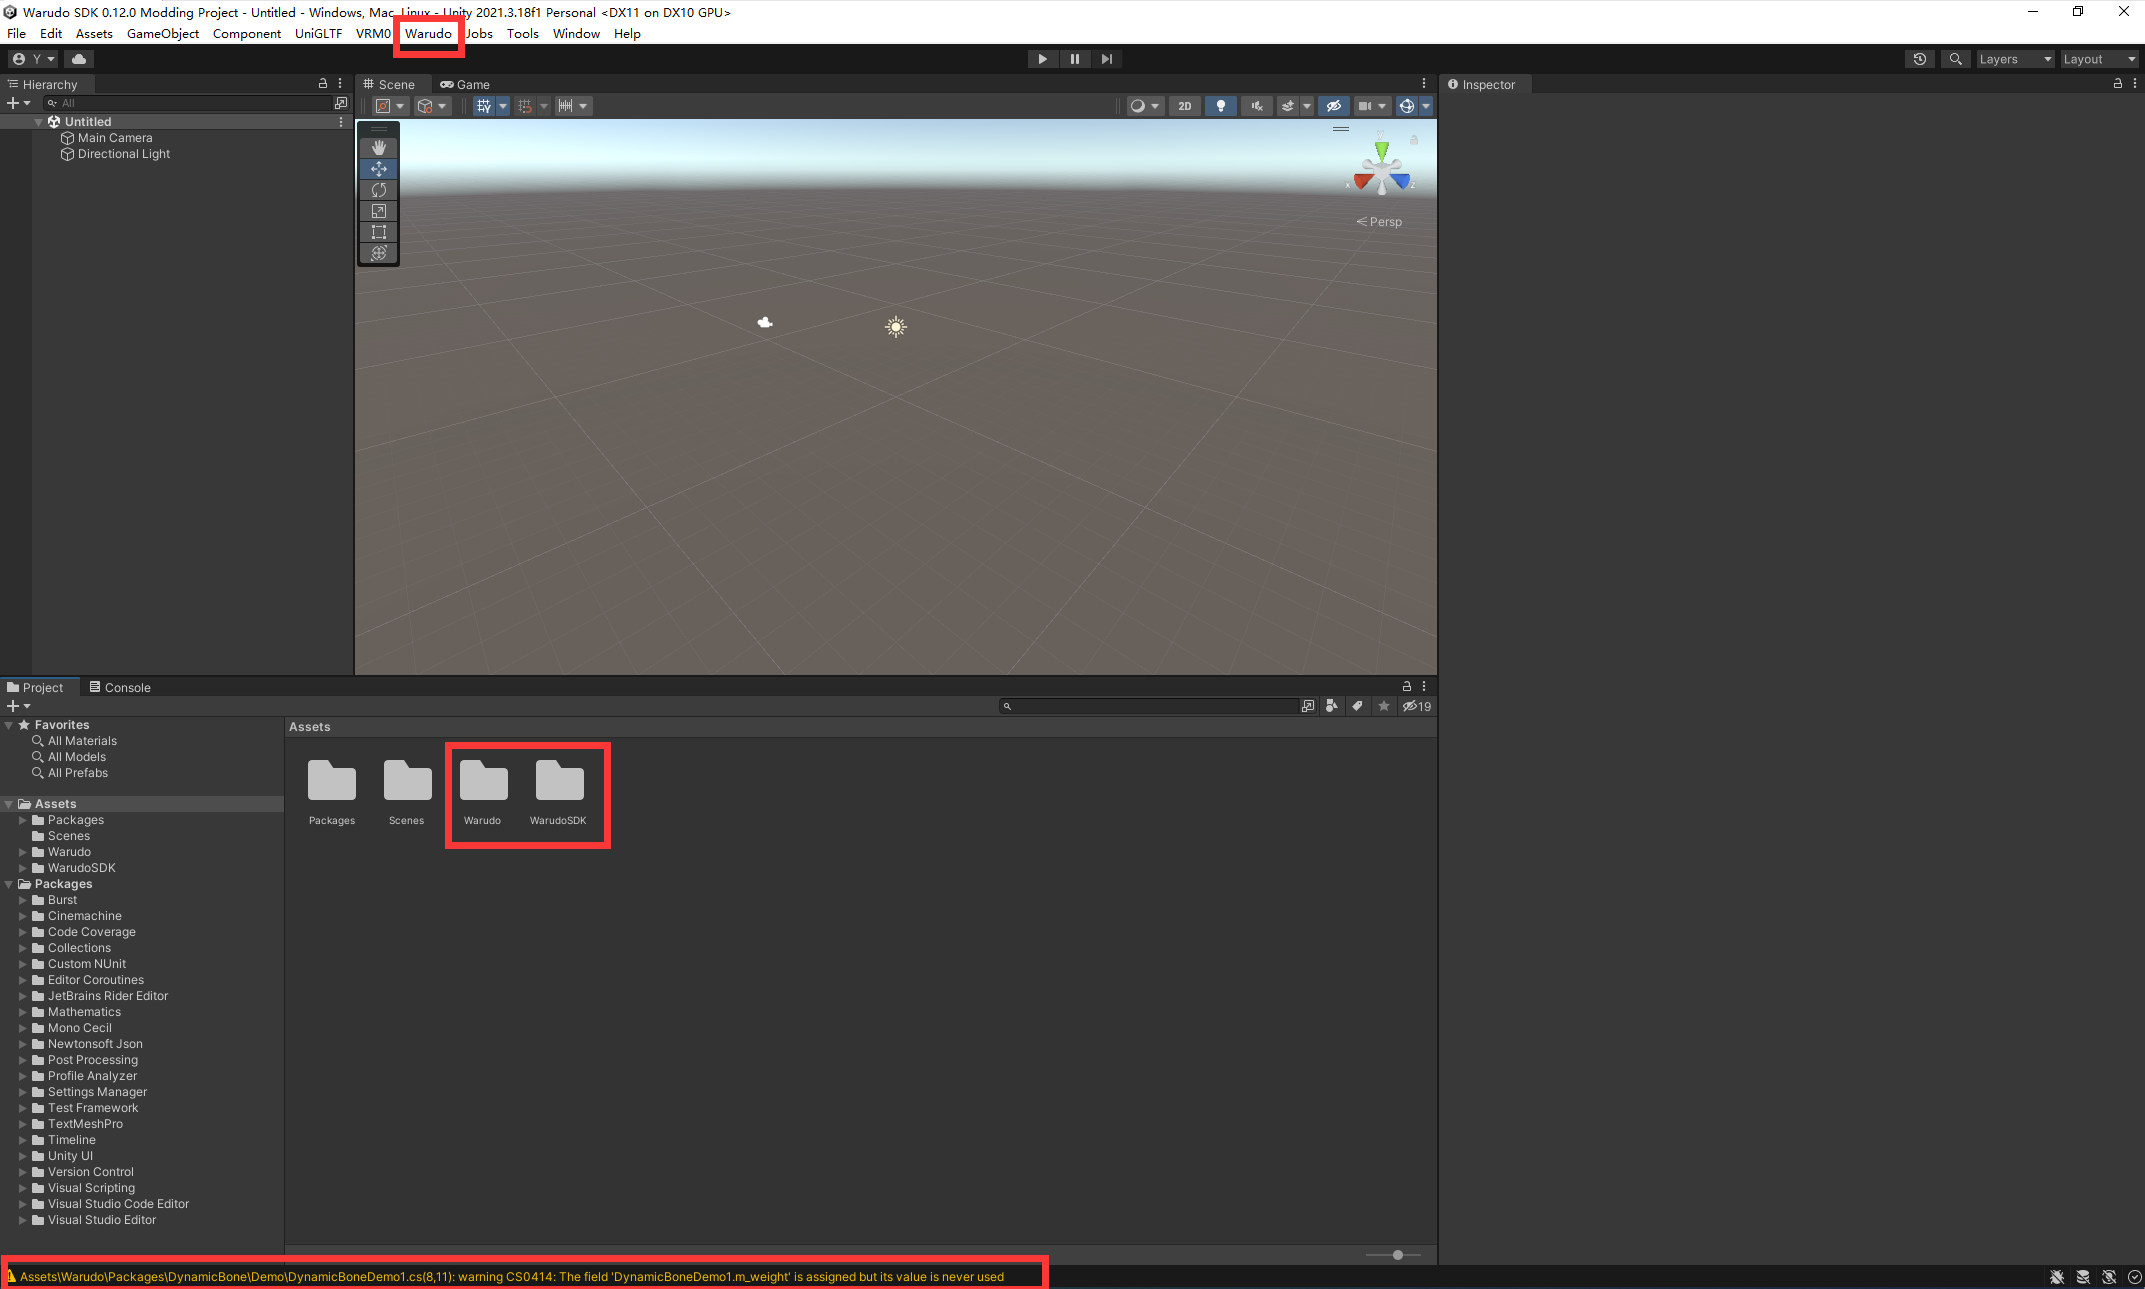Click the save search star icon
This screenshot has width=2145, height=1289.
1384,706
